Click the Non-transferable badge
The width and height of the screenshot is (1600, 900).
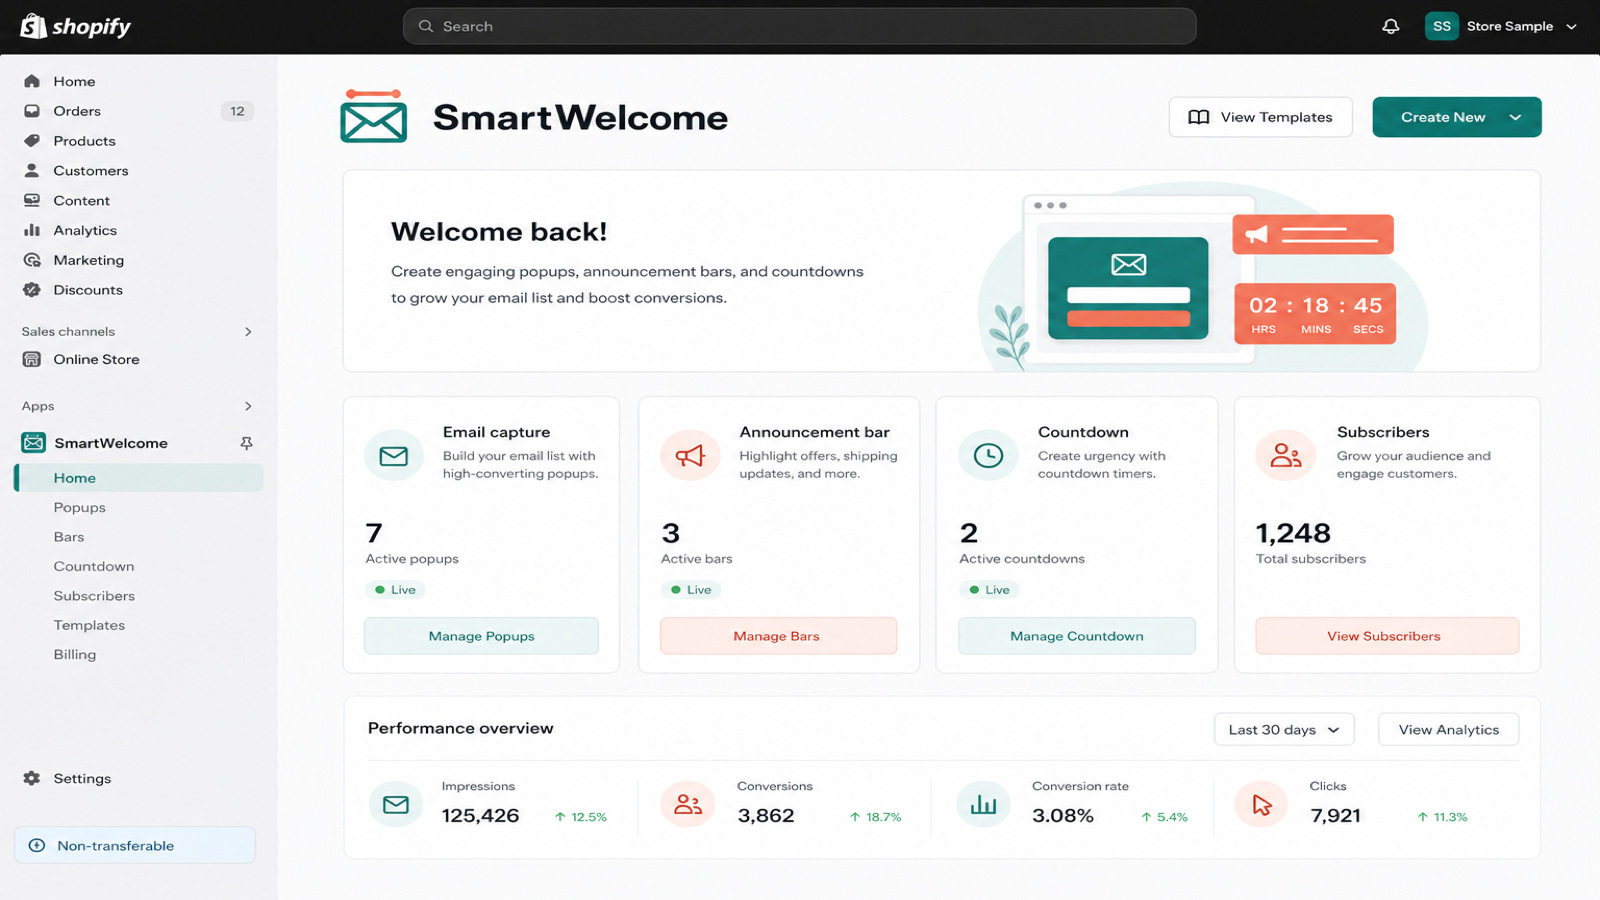pyautogui.click(x=135, y=845)
